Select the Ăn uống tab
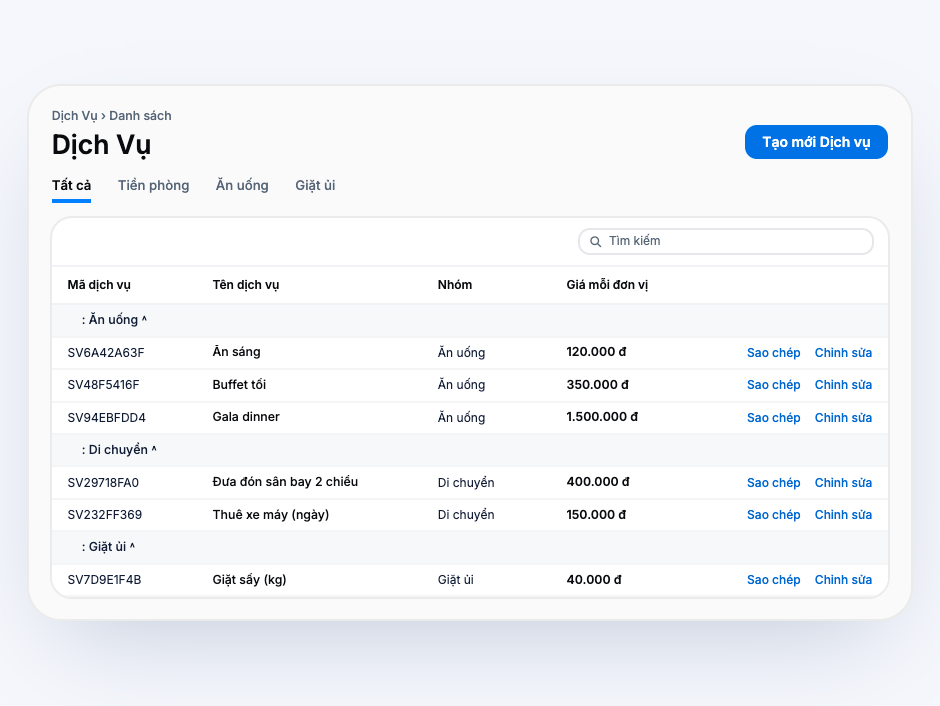 (x=242, y=186)
